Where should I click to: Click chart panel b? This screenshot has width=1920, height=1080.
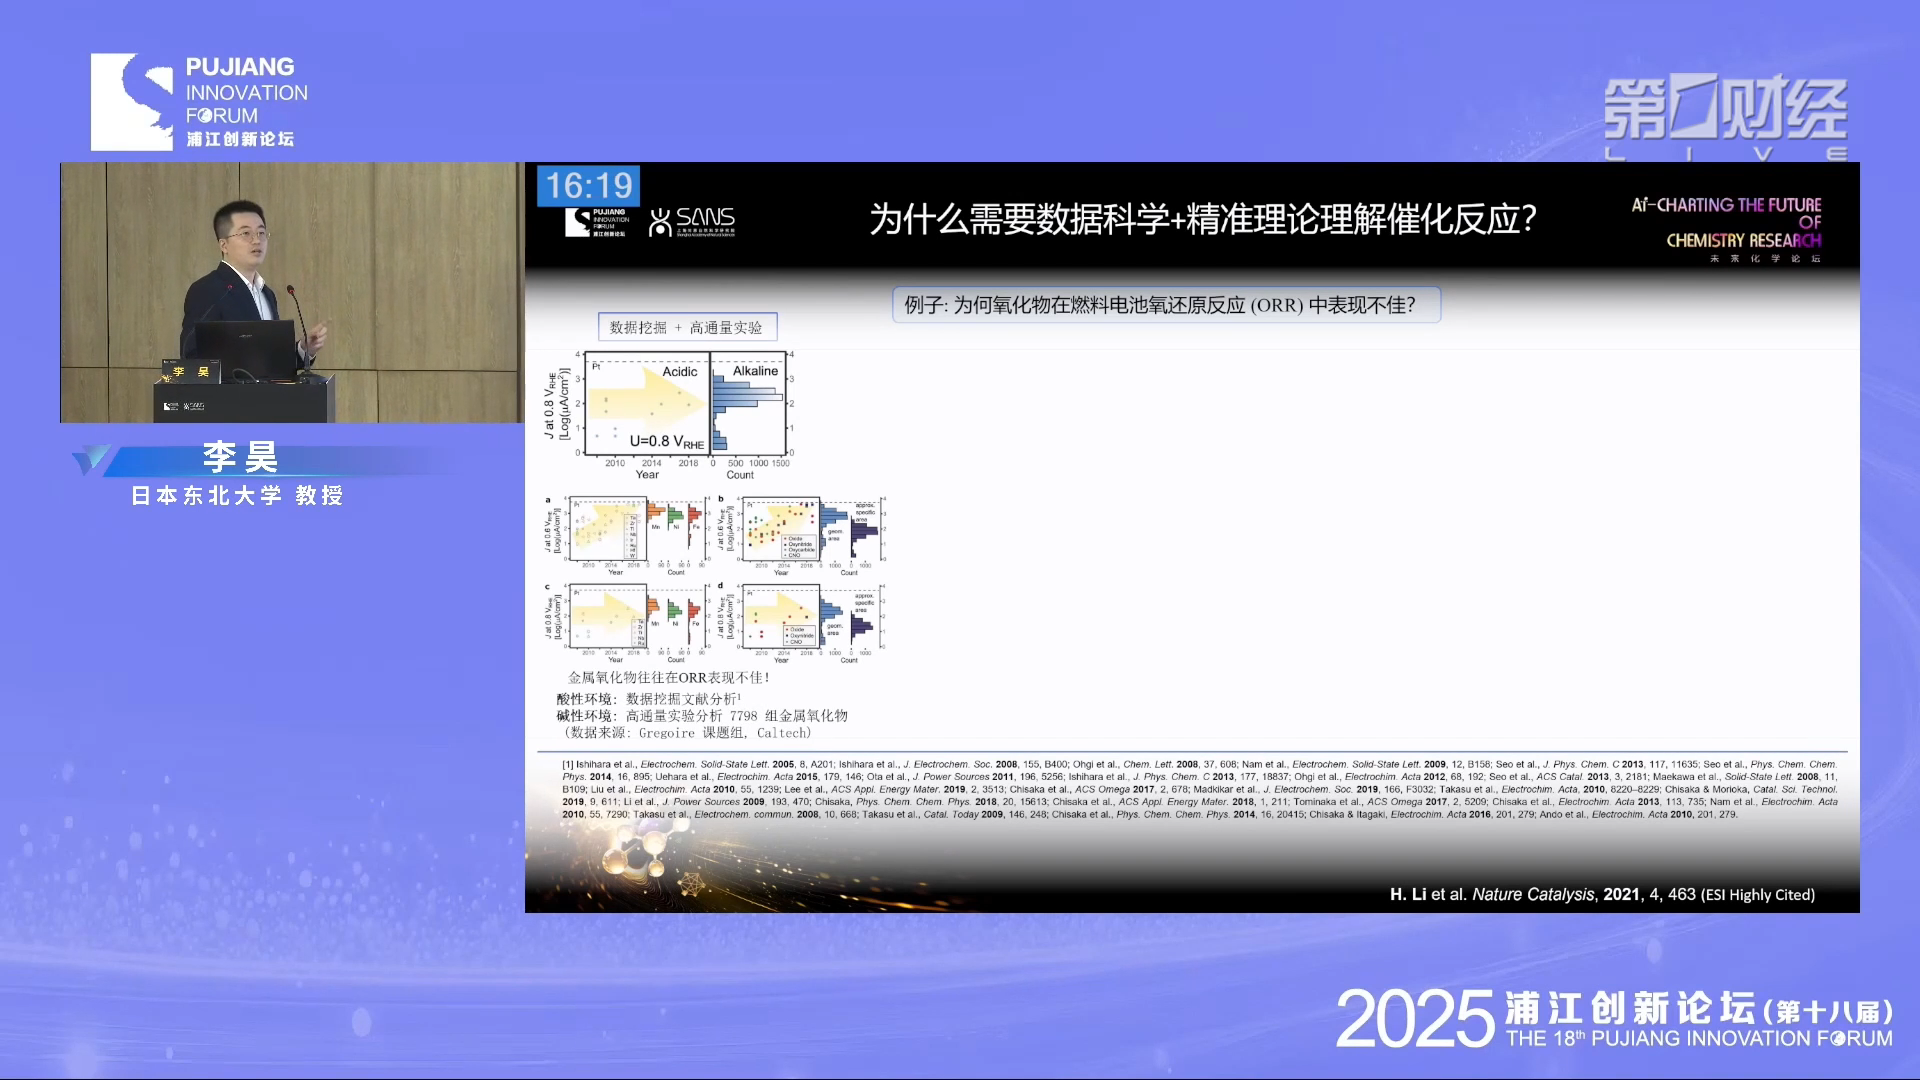click(x=801, y=535)
